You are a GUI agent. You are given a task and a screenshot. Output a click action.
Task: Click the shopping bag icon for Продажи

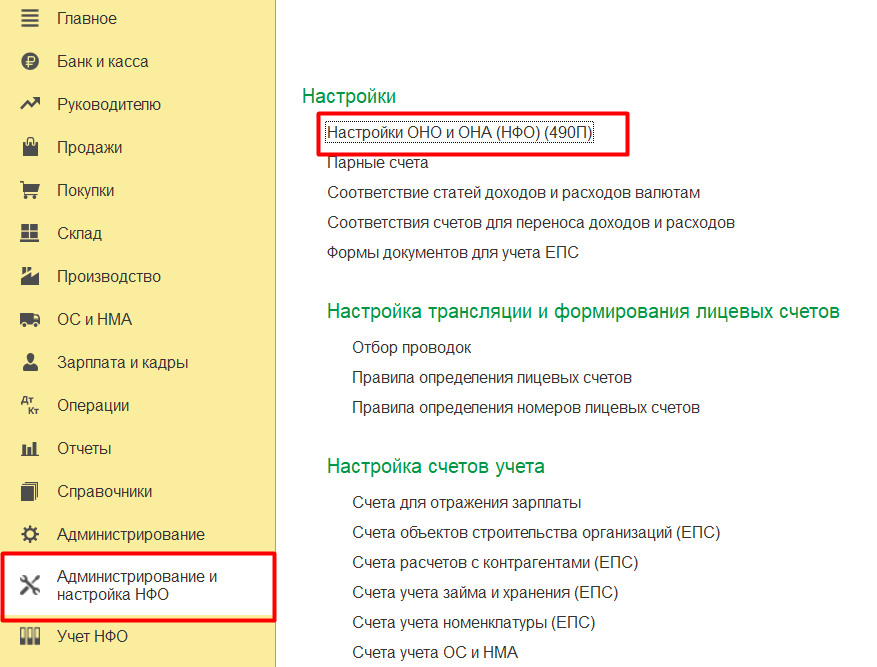click(x=30, y=147)
